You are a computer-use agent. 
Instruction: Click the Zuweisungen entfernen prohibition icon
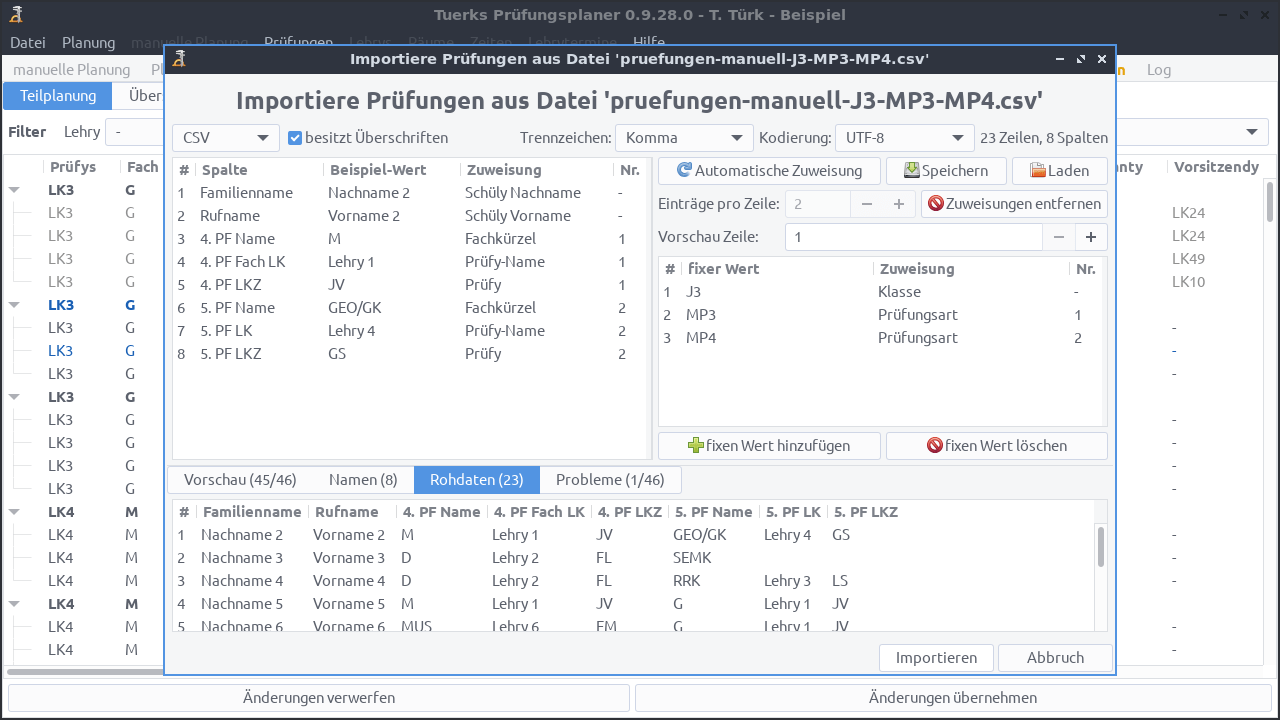click(935, 204)
